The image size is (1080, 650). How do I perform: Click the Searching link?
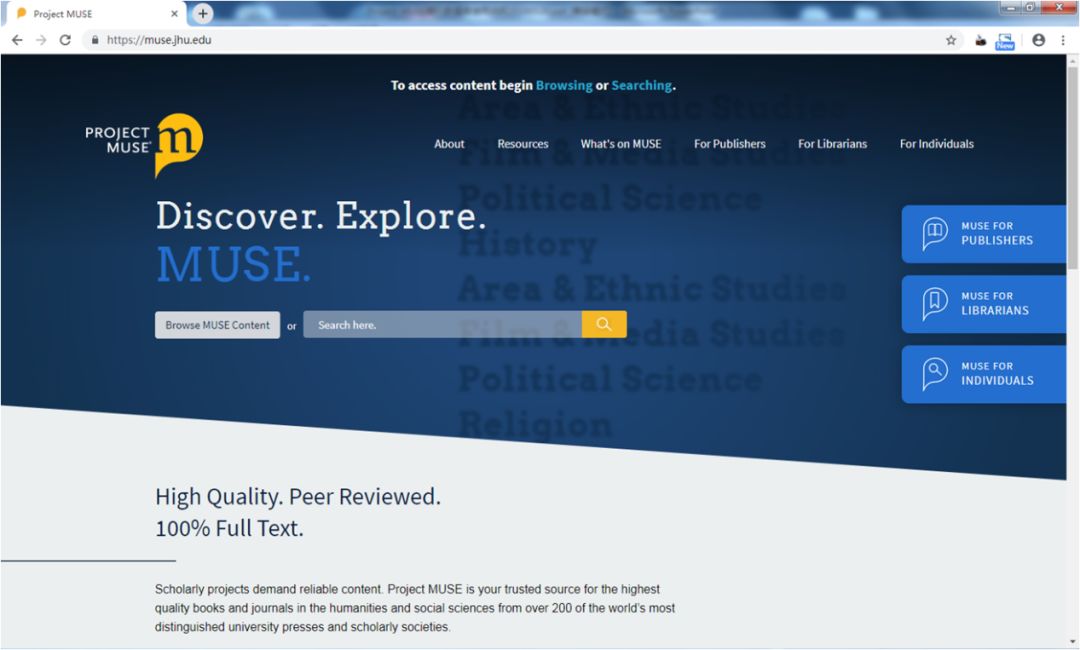641,85
